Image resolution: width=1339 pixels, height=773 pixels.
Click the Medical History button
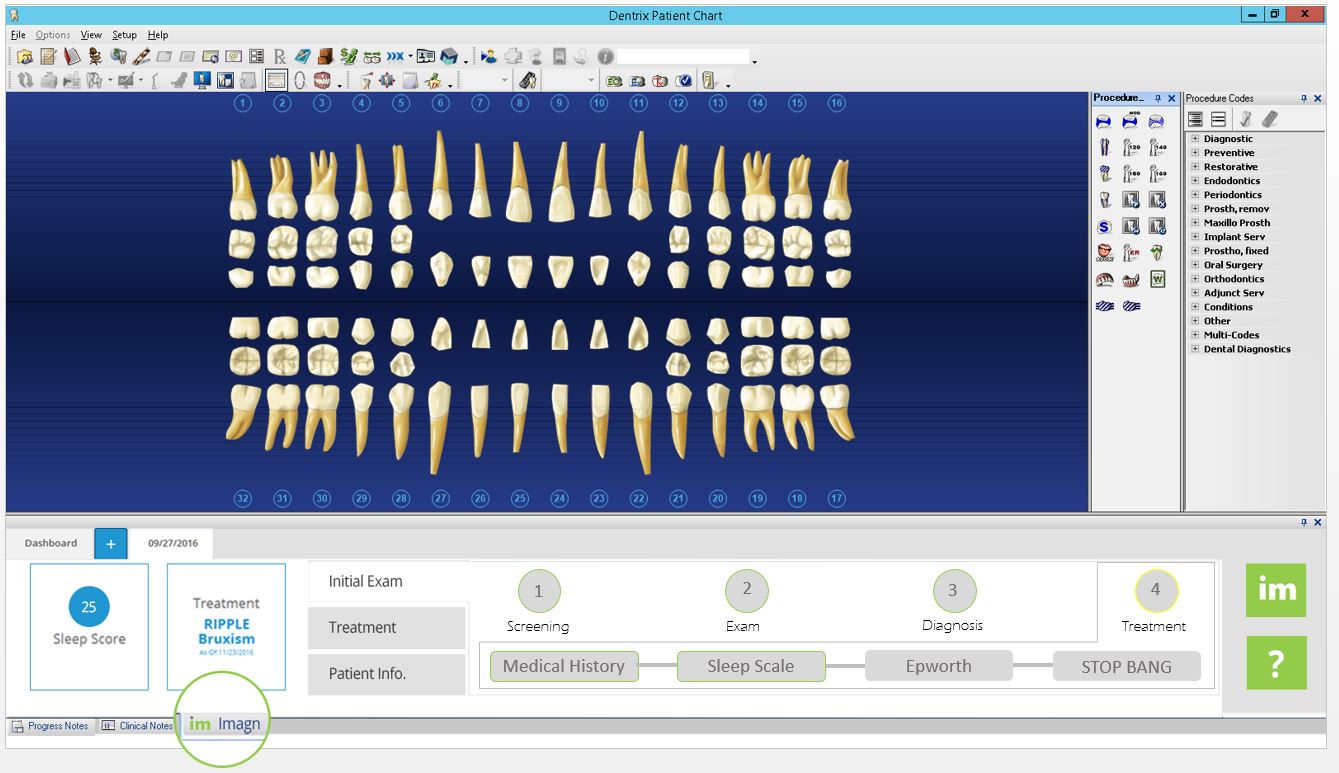point(564,666)
